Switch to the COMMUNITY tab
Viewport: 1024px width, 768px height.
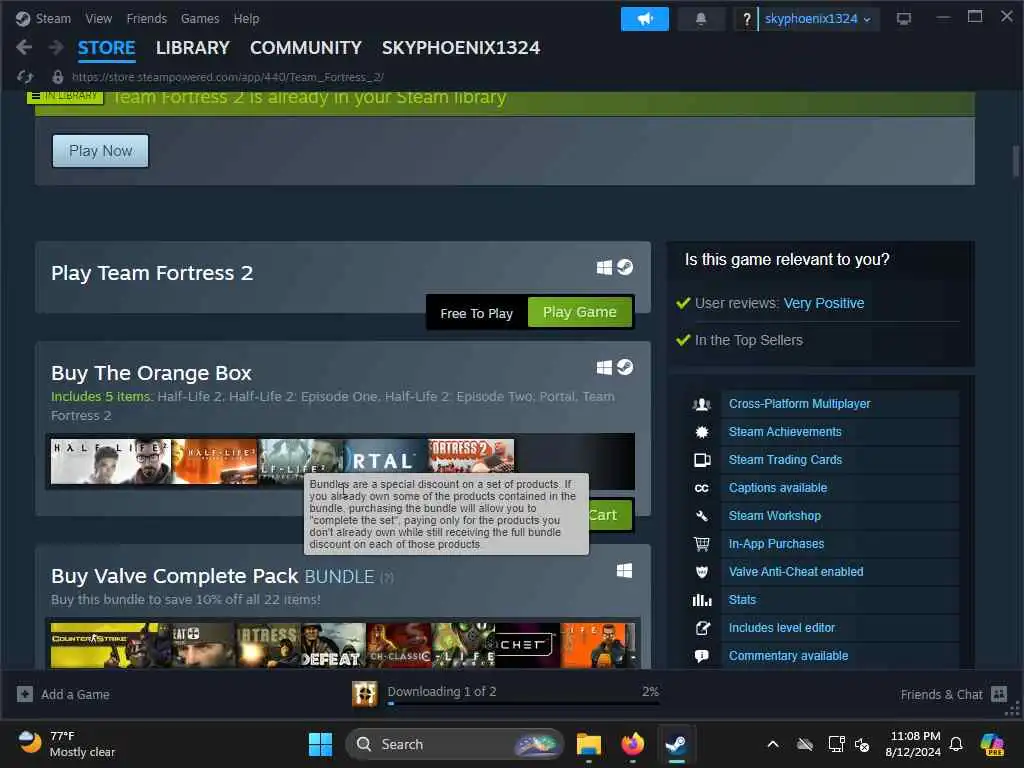(306, 48)
